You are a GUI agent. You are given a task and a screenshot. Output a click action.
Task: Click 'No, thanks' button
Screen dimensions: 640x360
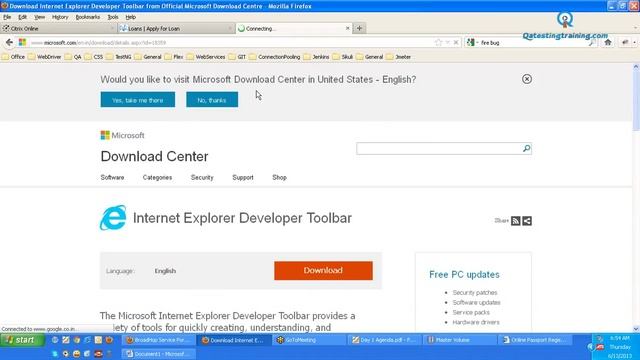(x=212, y=100)
